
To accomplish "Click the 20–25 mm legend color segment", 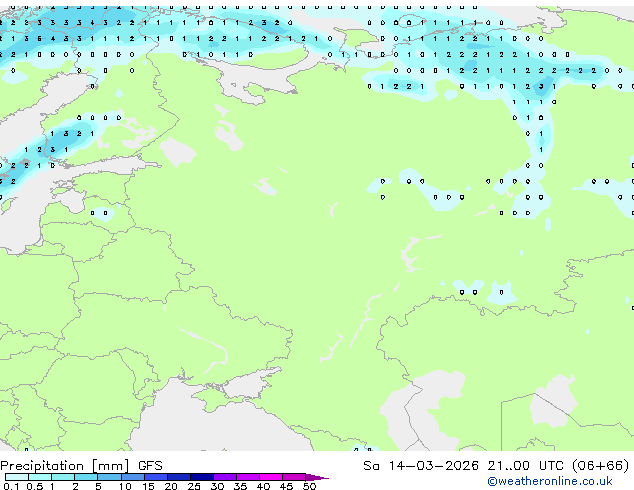I will tap(179, 477).
